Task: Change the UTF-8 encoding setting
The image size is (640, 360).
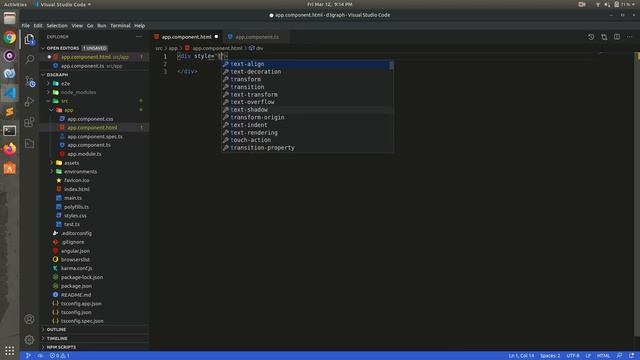Action: (573, 356)
